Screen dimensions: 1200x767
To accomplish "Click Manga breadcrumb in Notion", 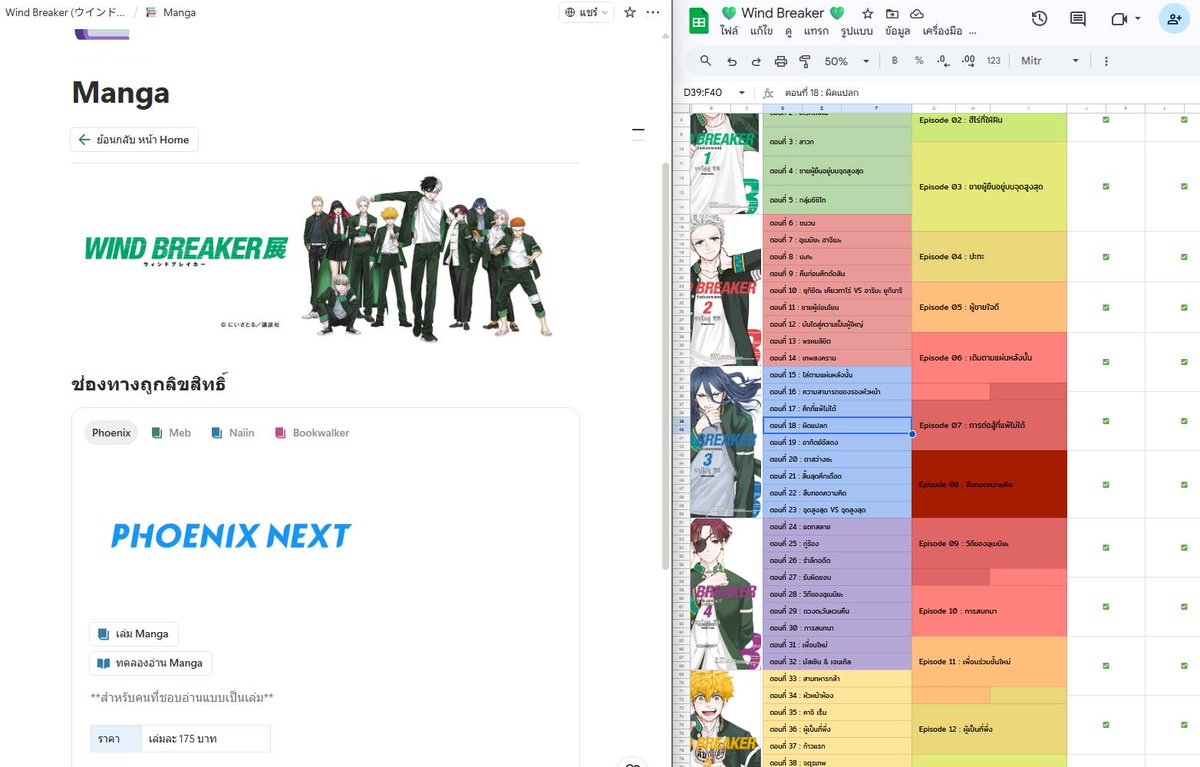I will tap(171, 12).
